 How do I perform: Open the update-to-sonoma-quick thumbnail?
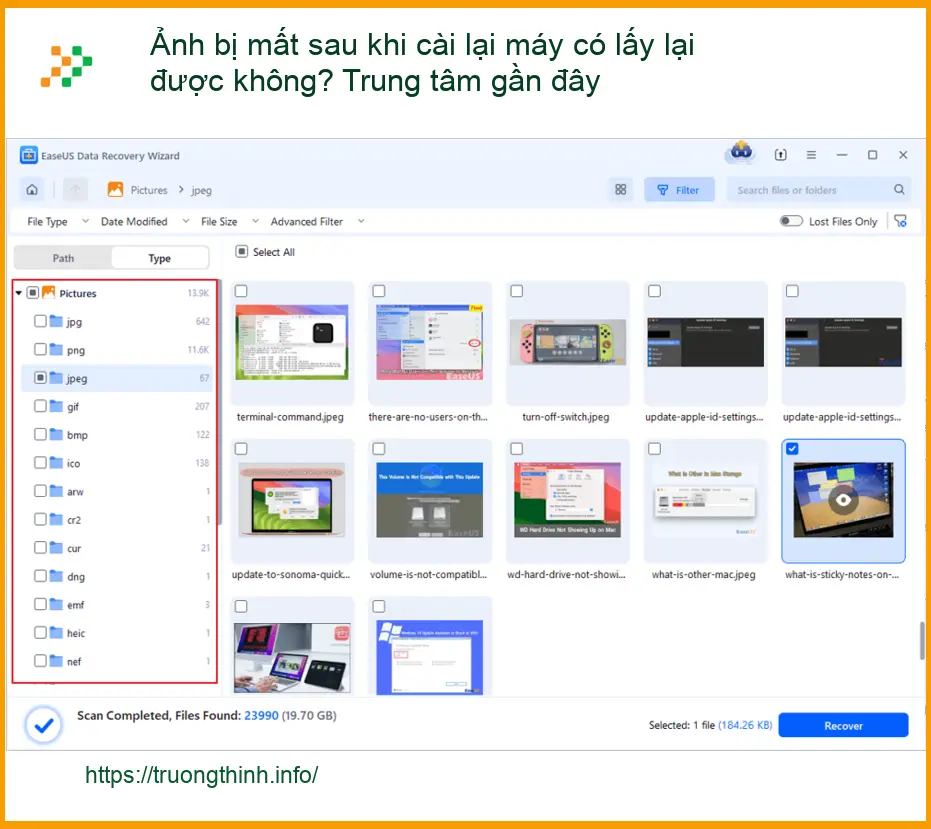pos(292,500)
